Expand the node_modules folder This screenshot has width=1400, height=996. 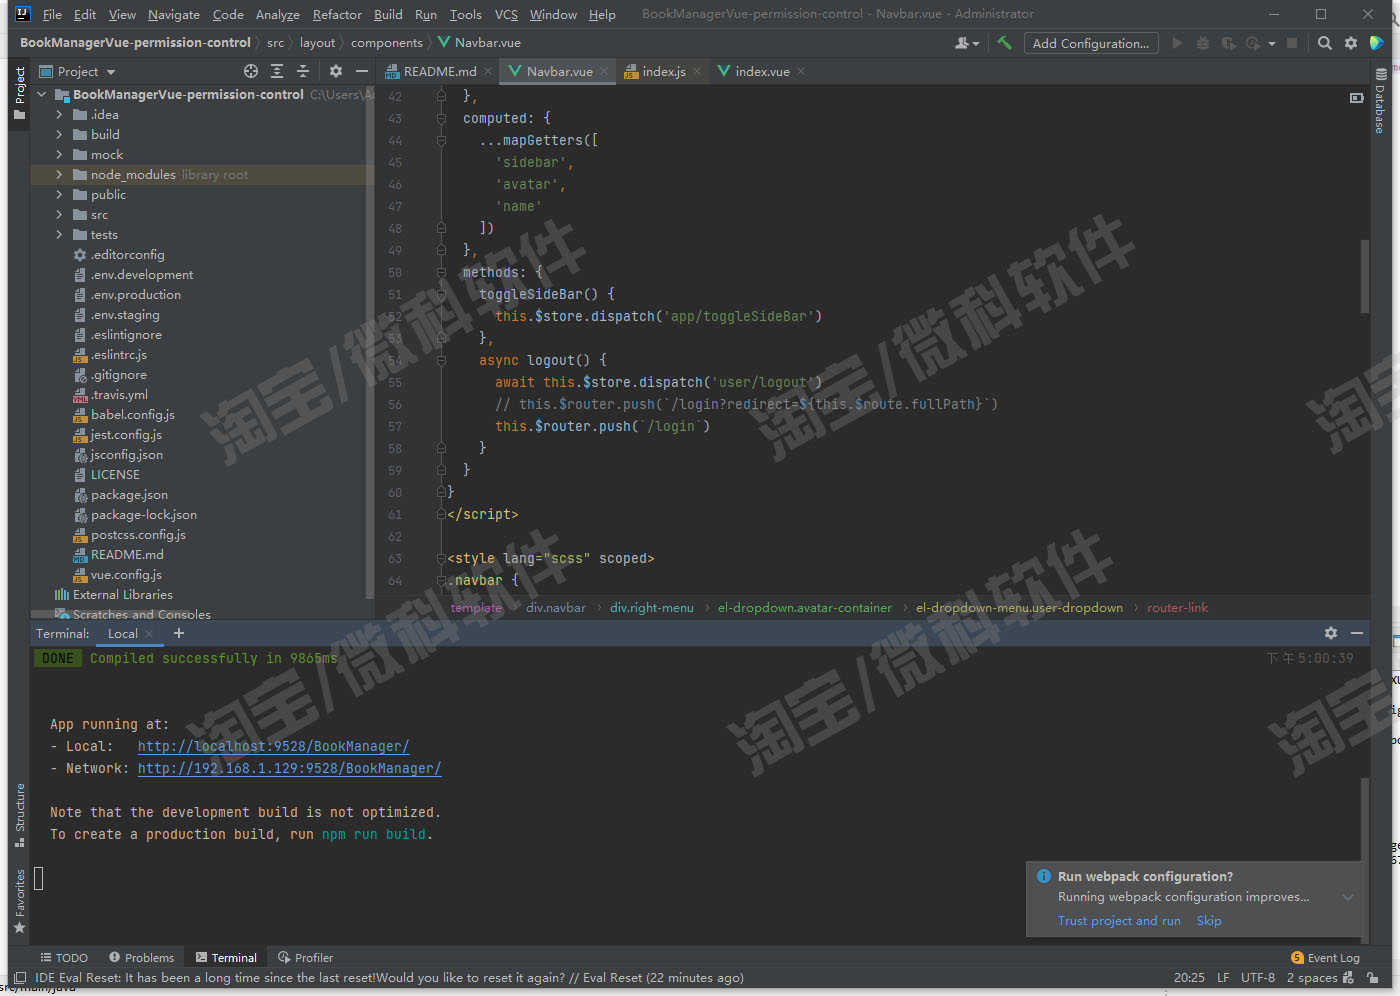point(59,174)
